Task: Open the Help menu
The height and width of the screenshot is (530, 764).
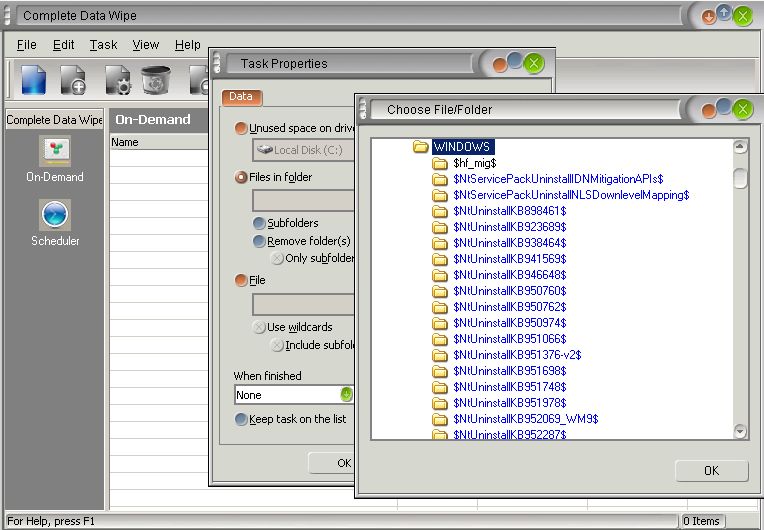Action: [188, 45]
